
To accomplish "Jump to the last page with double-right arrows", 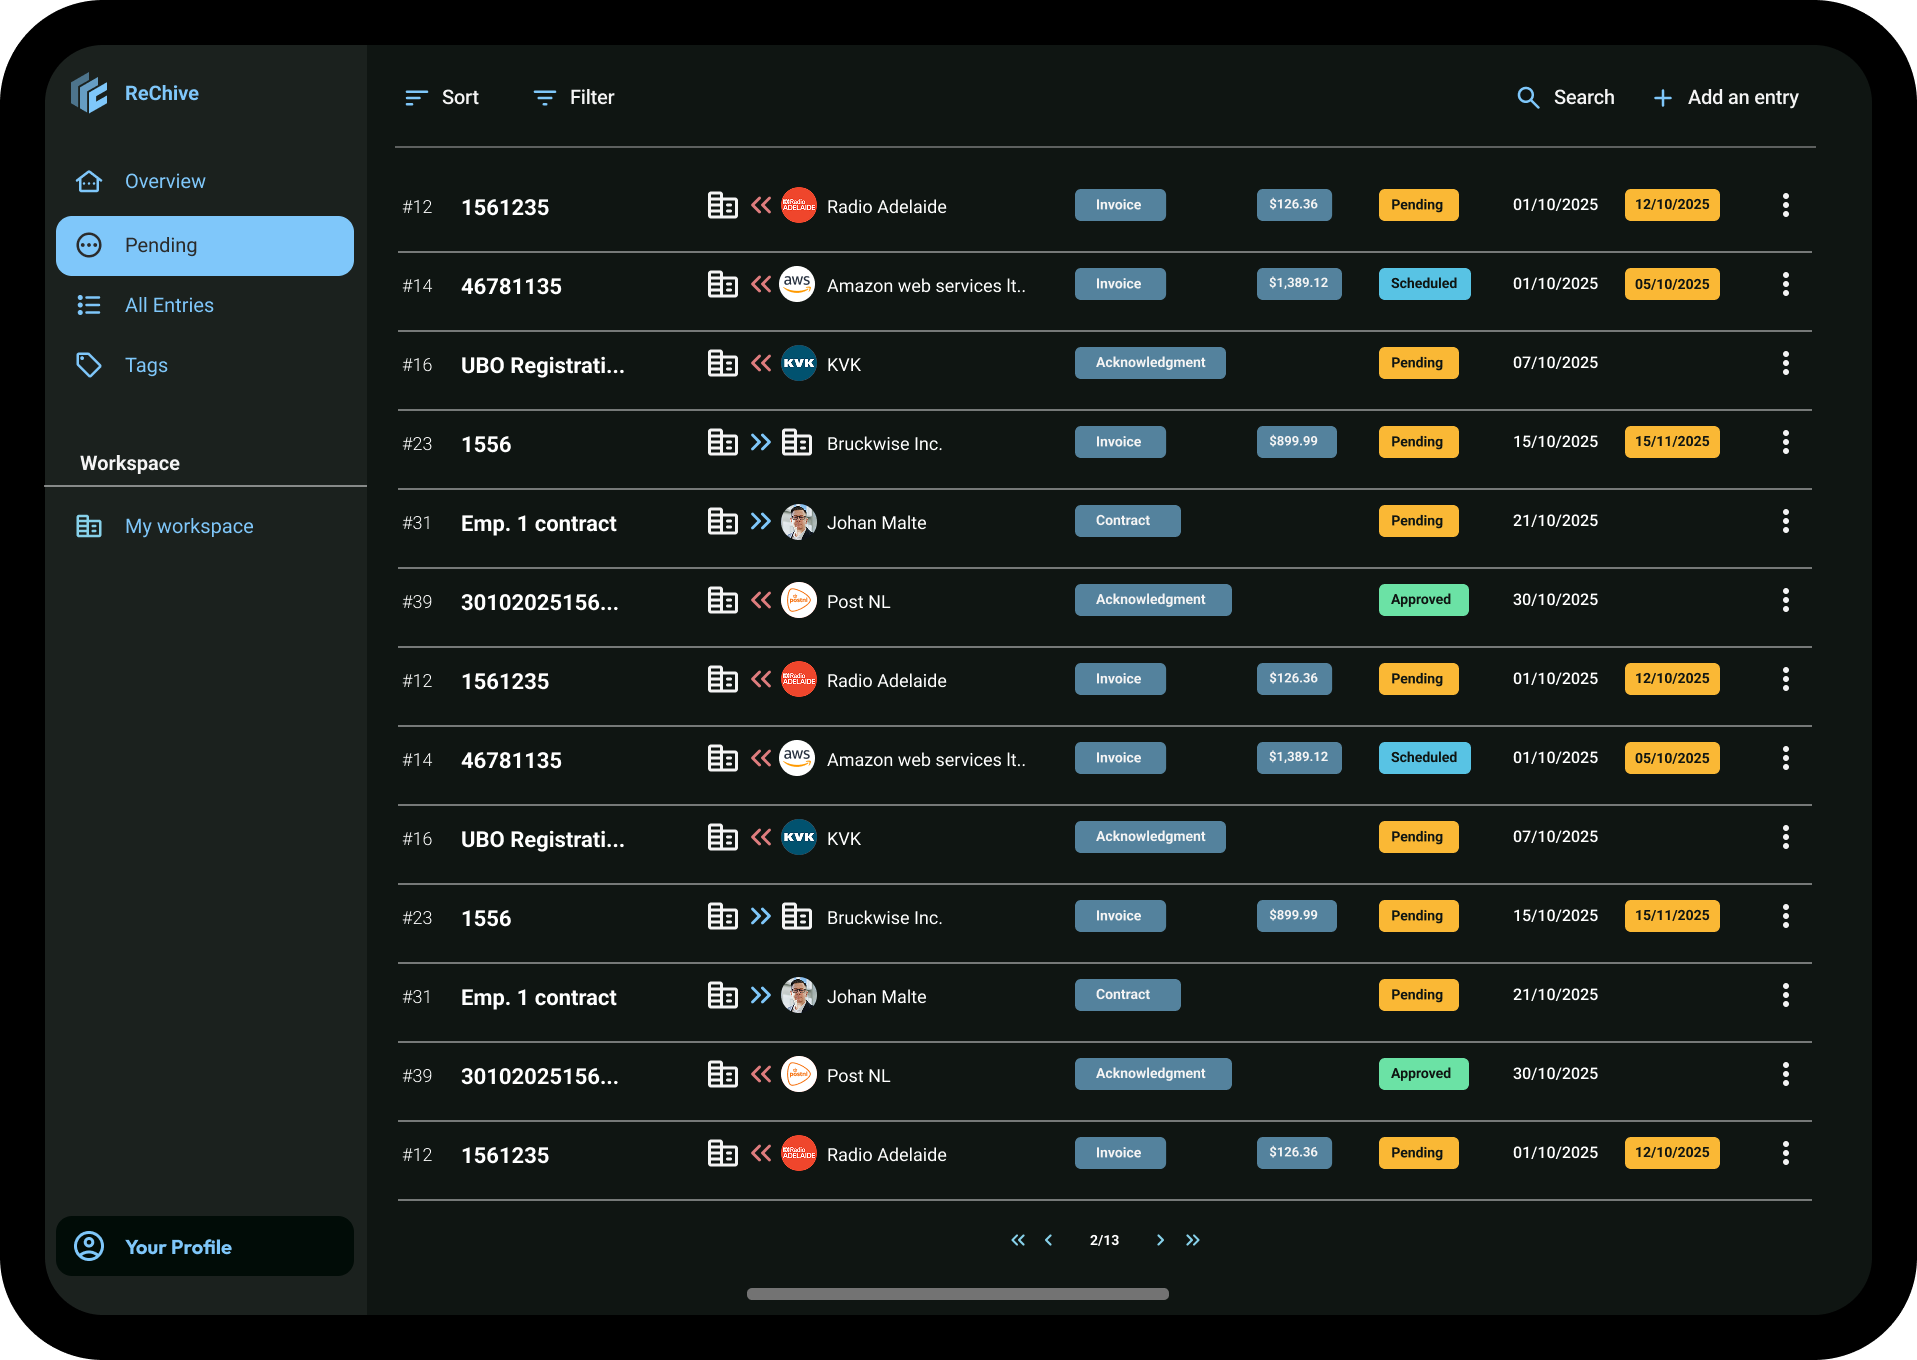I will (x=1193, y=1240).
